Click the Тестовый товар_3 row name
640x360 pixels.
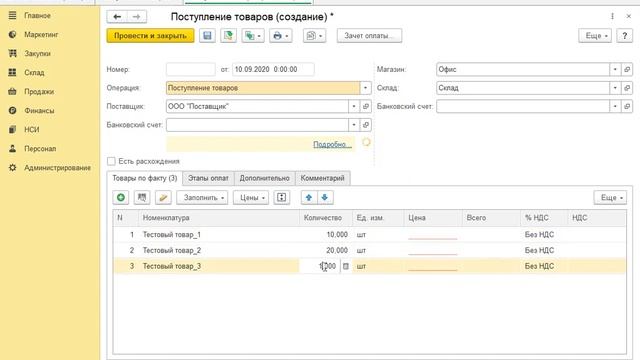[171, 266]
